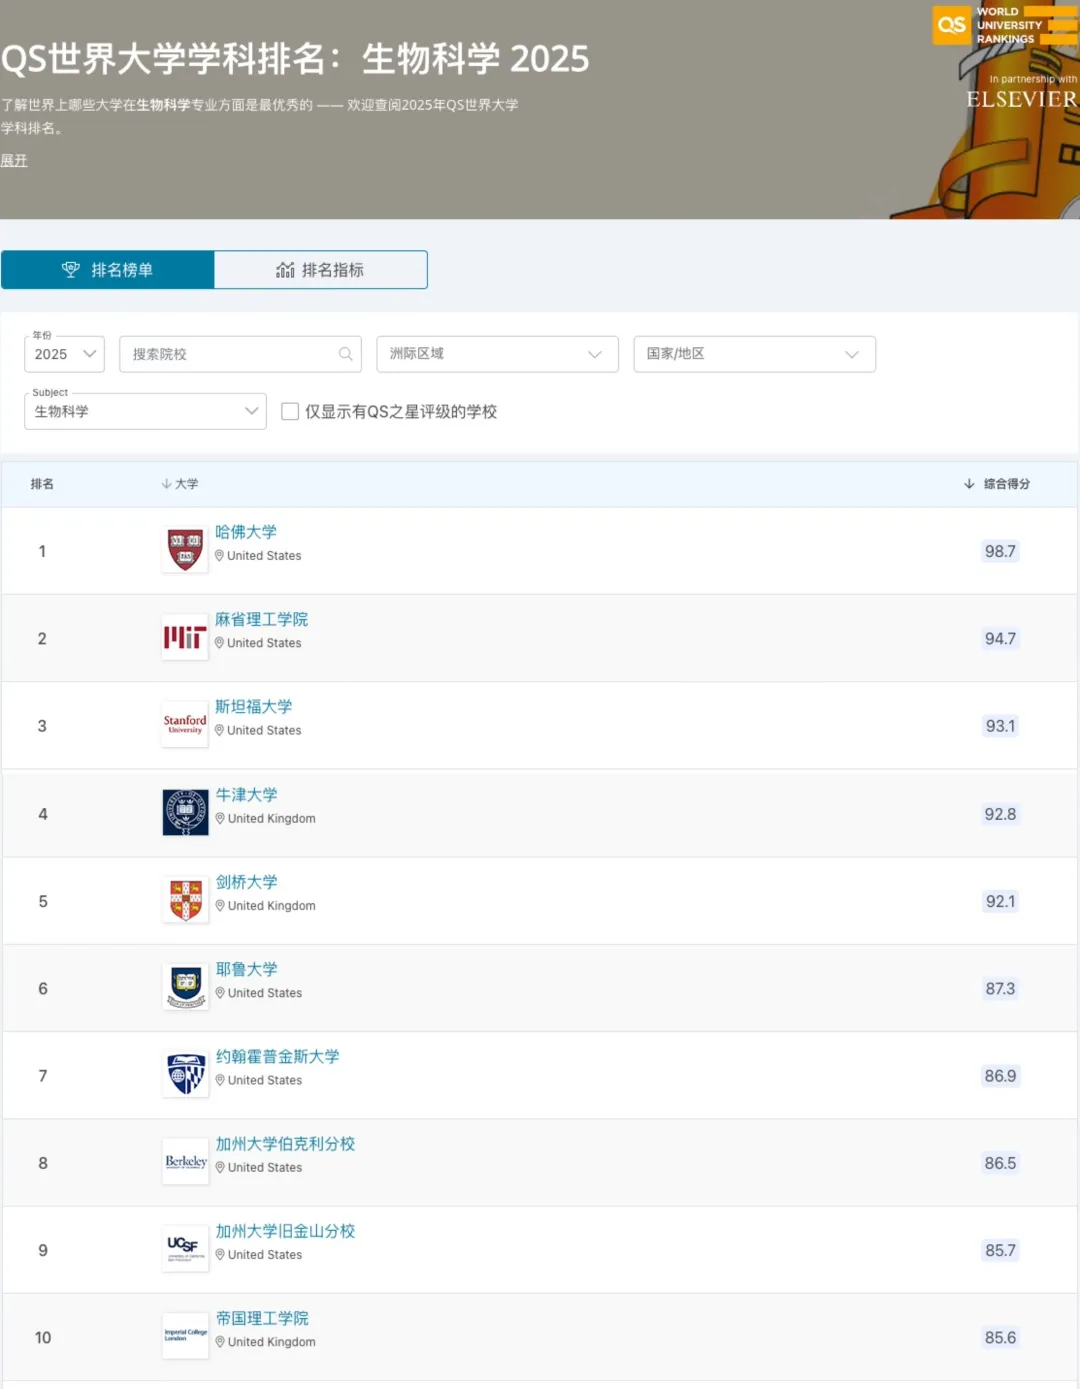Open the 哈佛大学 link

tap(246, 532)
